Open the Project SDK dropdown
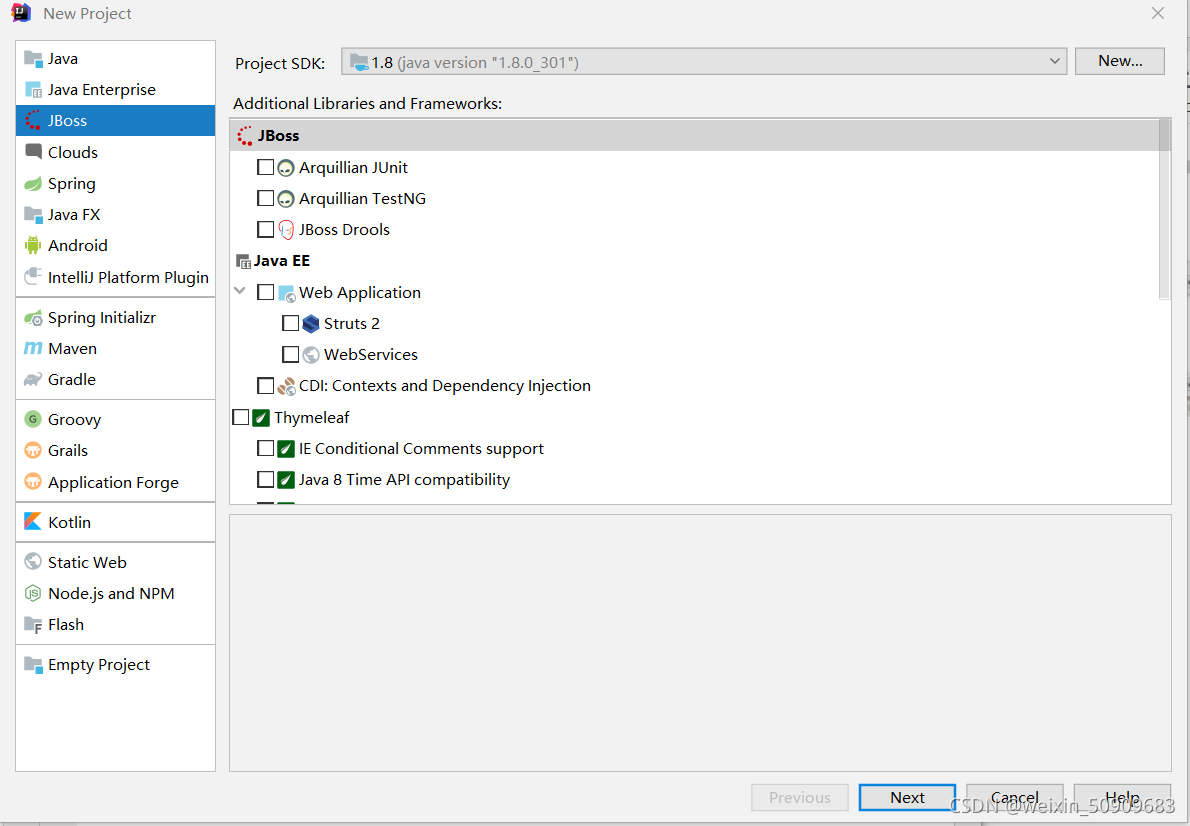The height and width of the screenshot is (826, 1190). [x=704, y=61]
